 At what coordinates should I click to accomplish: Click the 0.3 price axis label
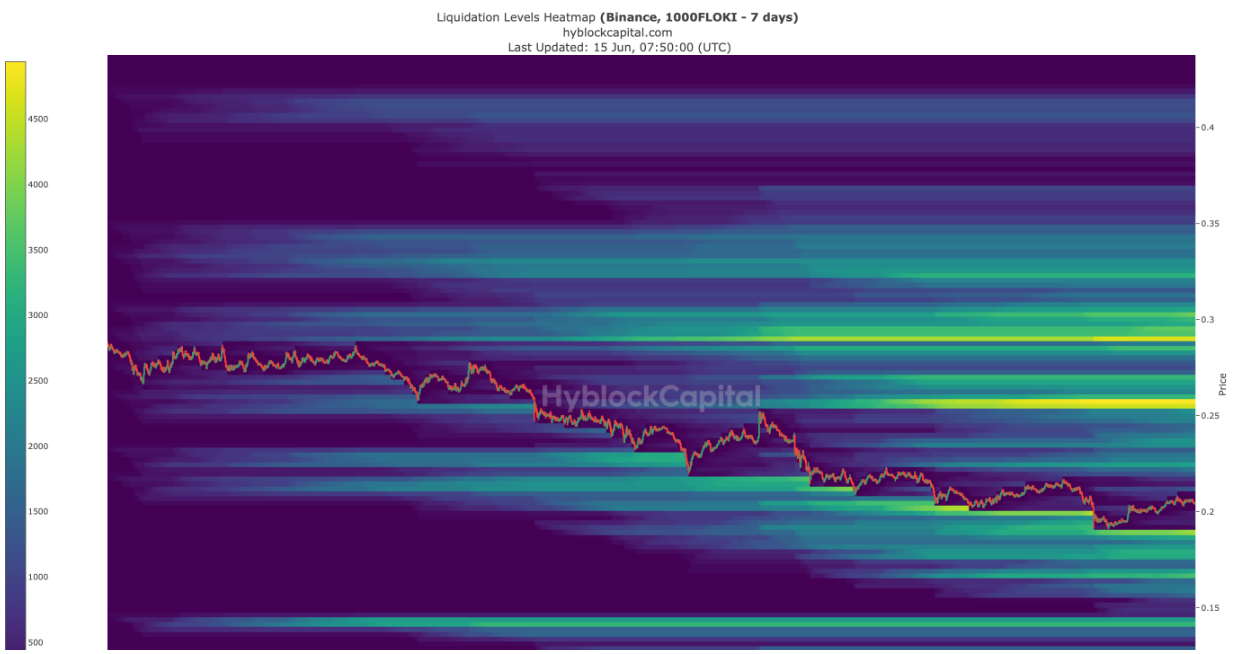point(1207,320)
